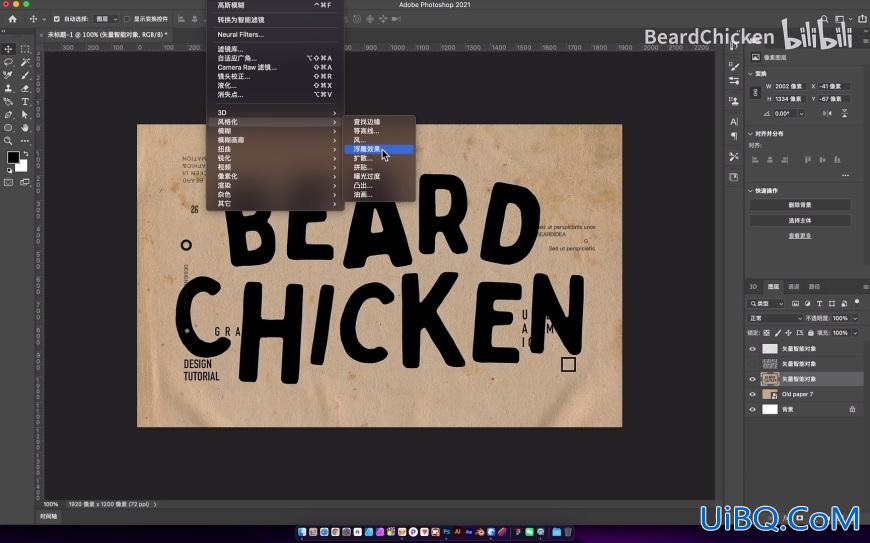The height and width of the screenshot is (543, 870).
Task: Reset default foreground and background colors
Action: 9,170
